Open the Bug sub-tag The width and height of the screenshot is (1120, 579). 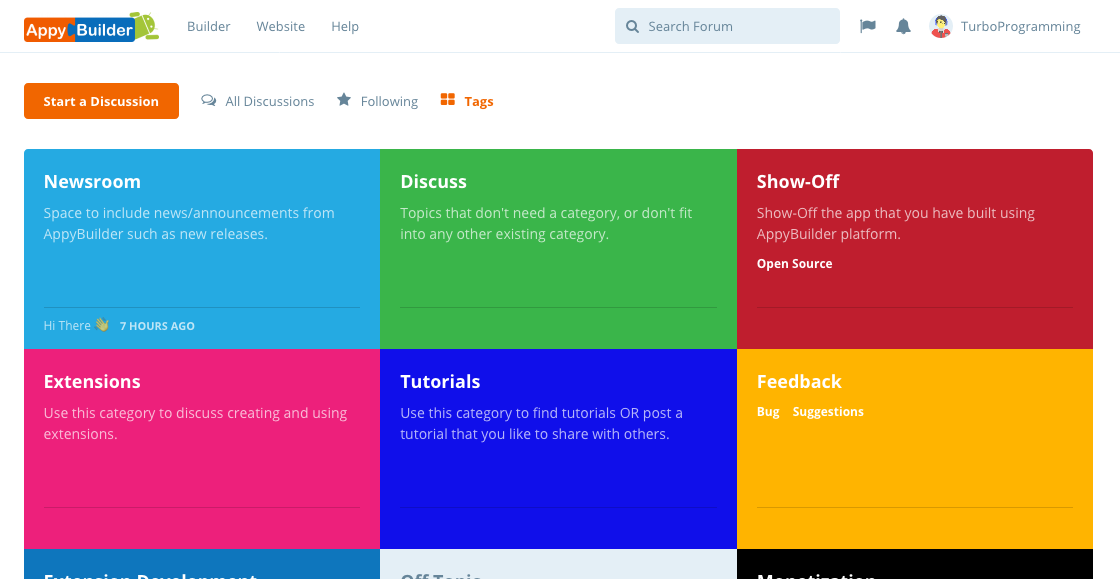coord(768,411)
